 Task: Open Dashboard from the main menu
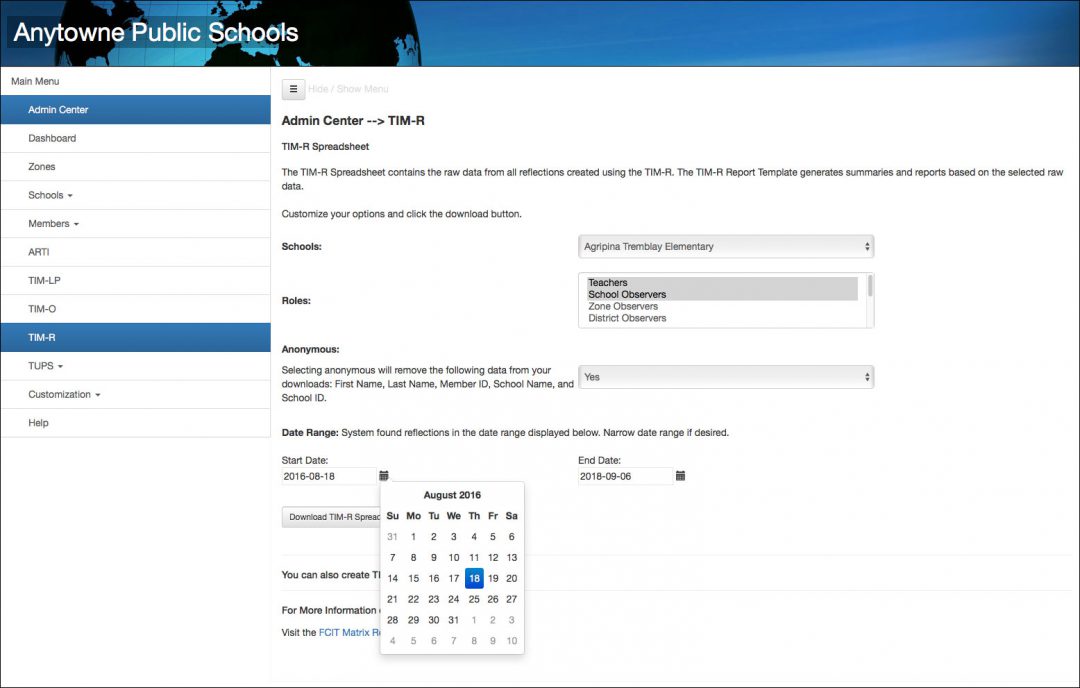(x=52, y=138)
